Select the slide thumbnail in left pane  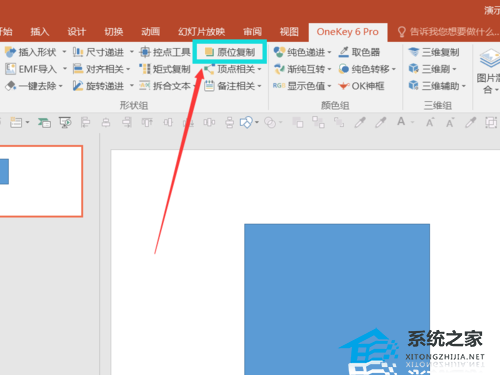coord(41,181)
